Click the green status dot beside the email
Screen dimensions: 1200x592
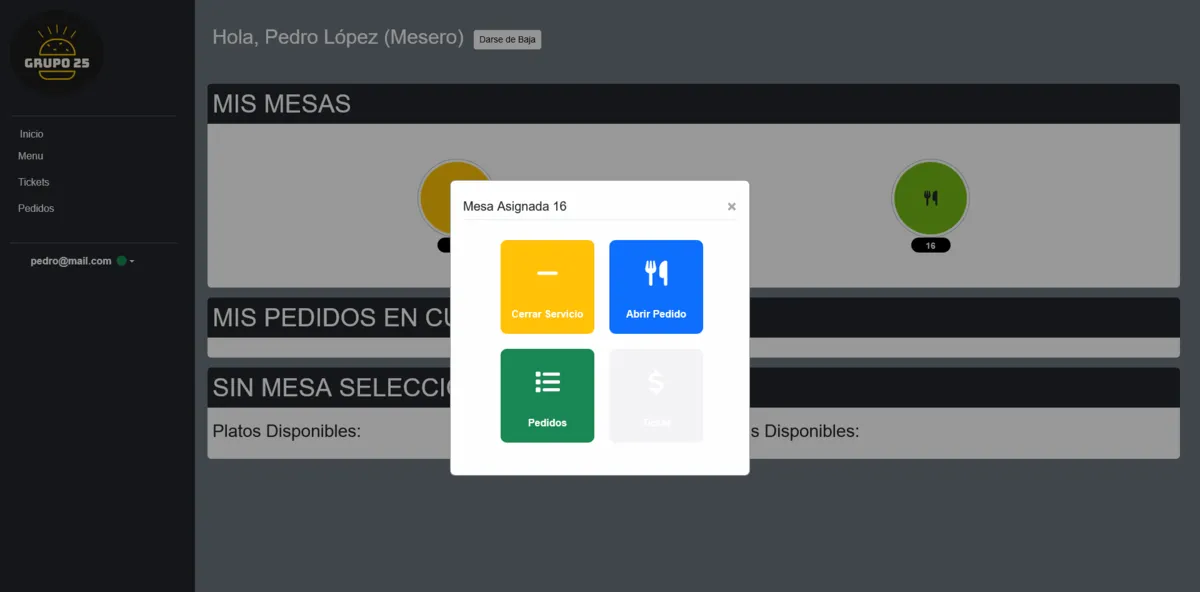tap(121, 261)
